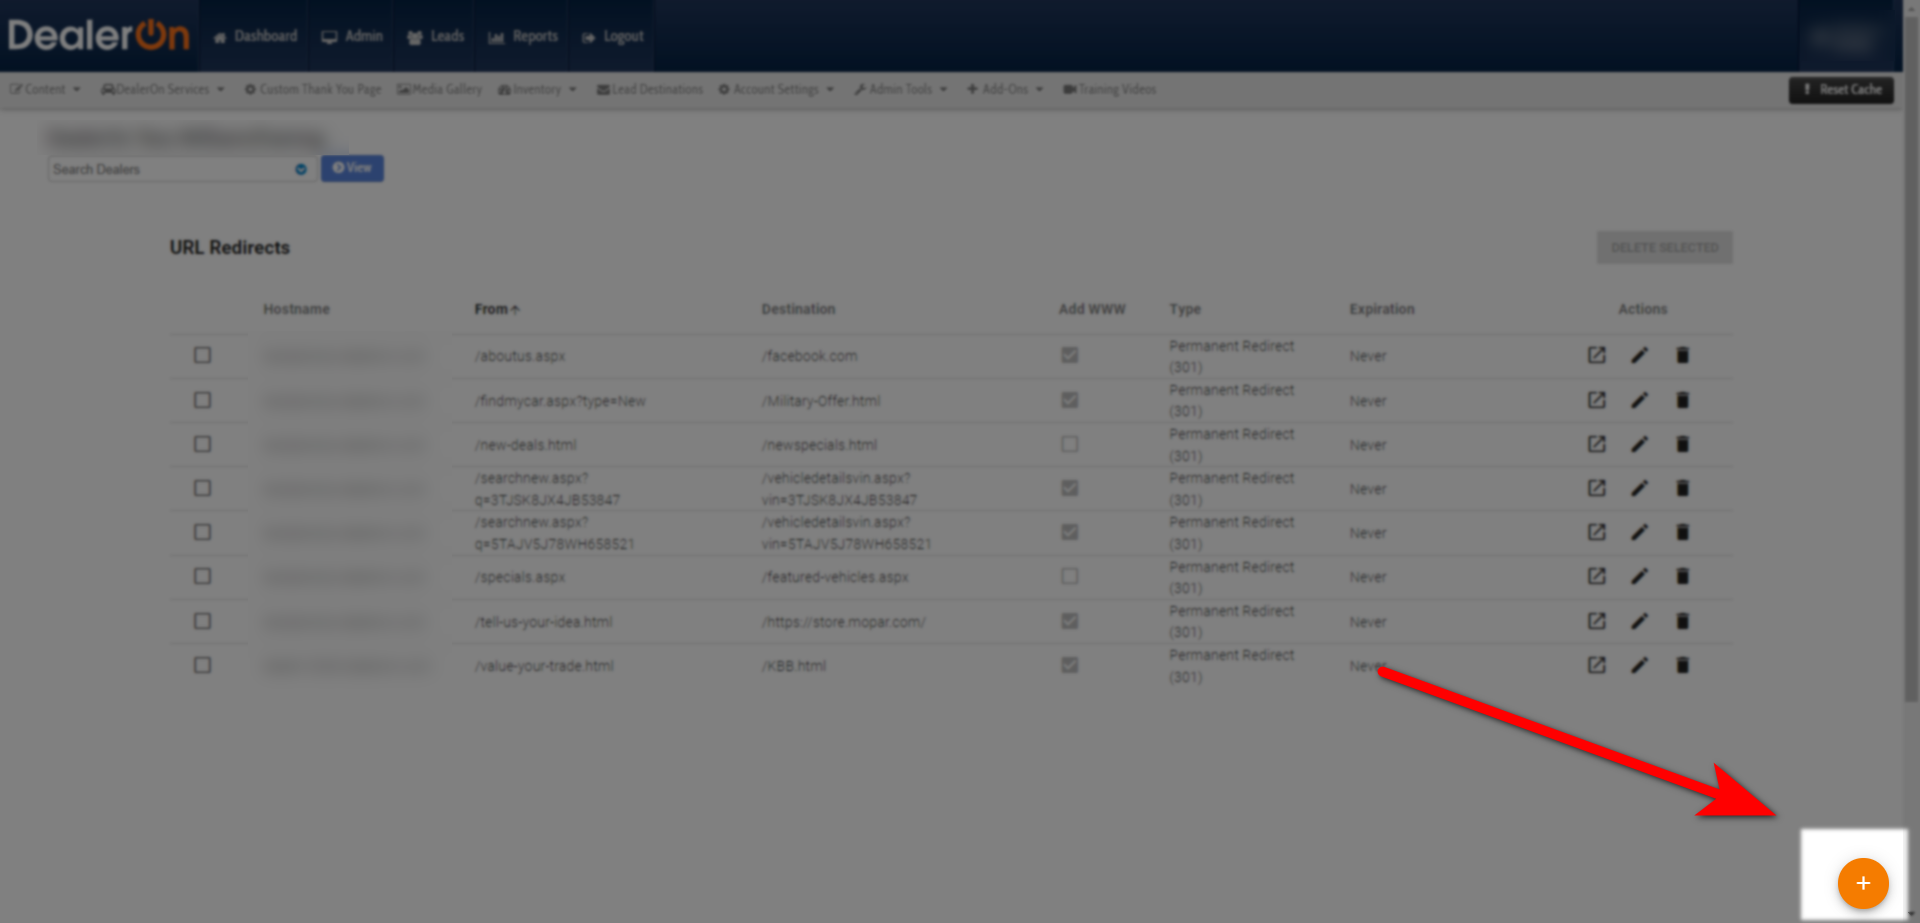The height and width of the screenshot is (923, 1920).
Task: Edit the /aboutus.aspx redirect
Action: coord(1640,355)
